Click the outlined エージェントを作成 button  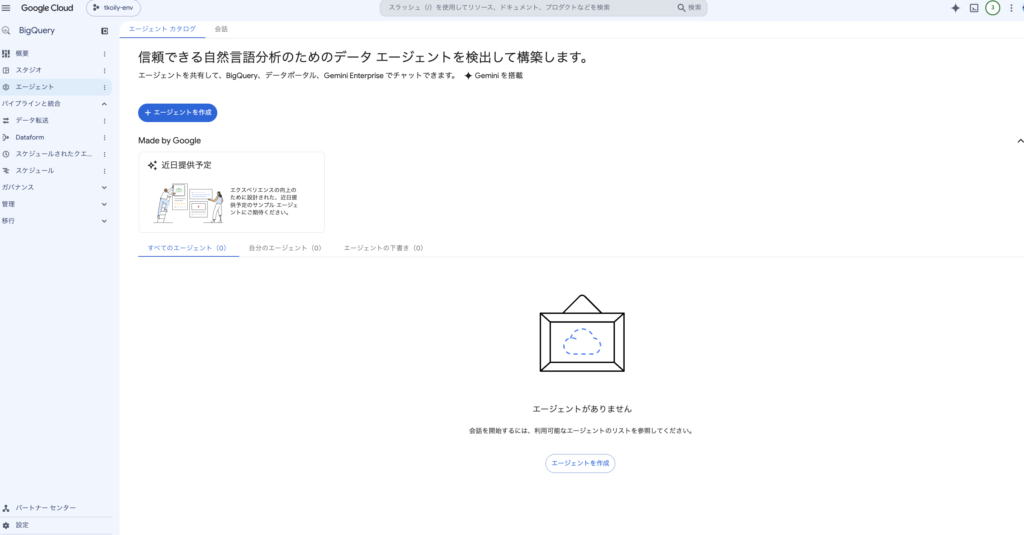pos(580,463)
